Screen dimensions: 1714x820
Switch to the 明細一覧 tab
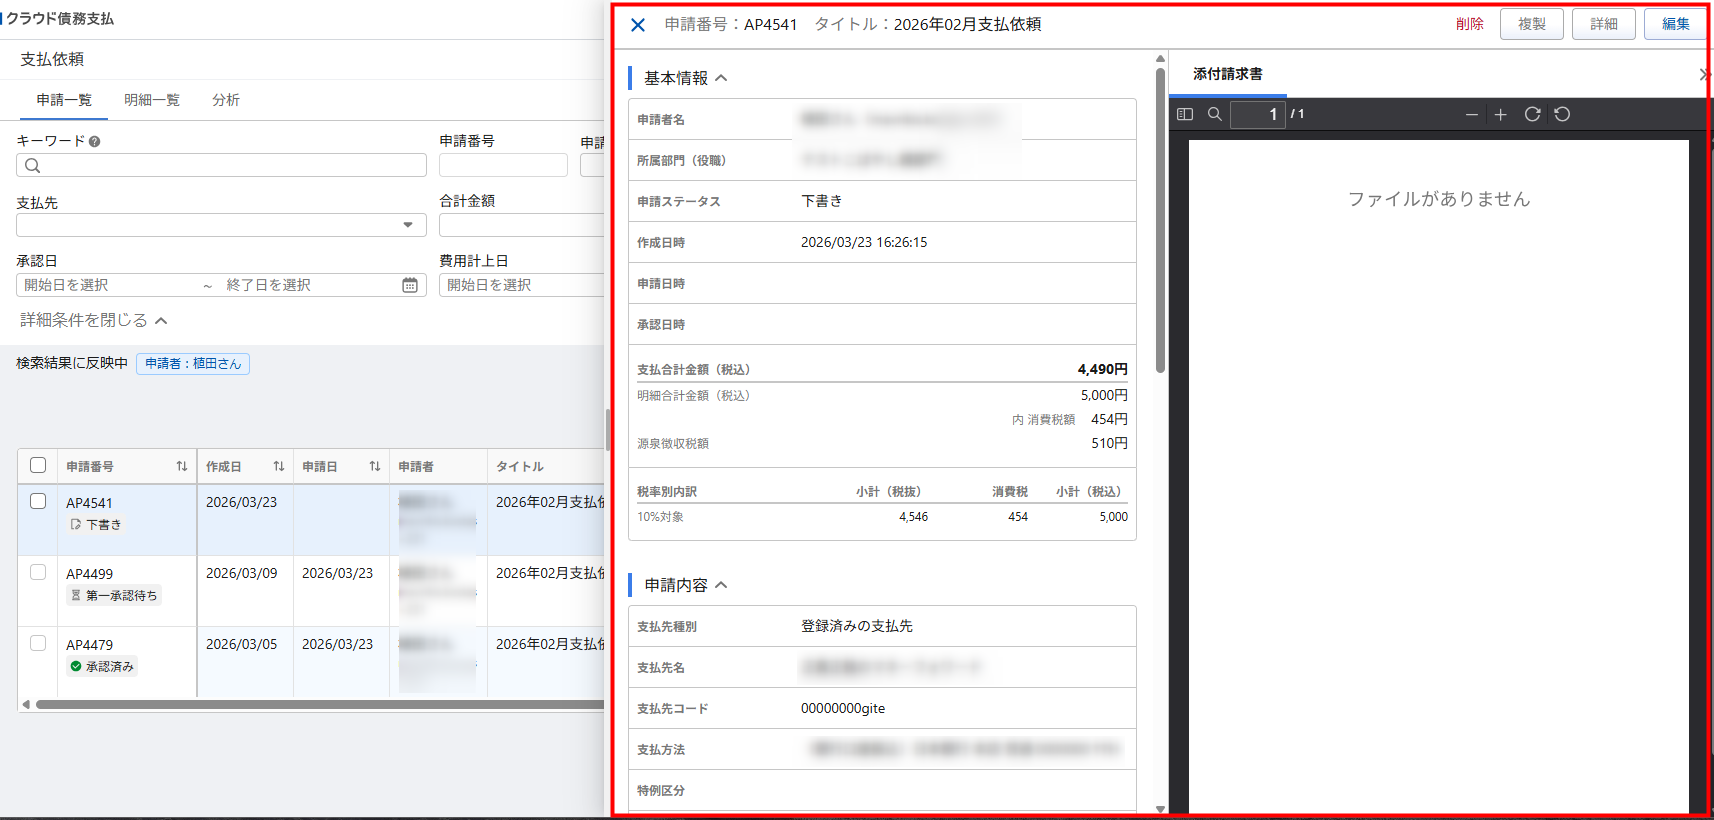[152, 100]
